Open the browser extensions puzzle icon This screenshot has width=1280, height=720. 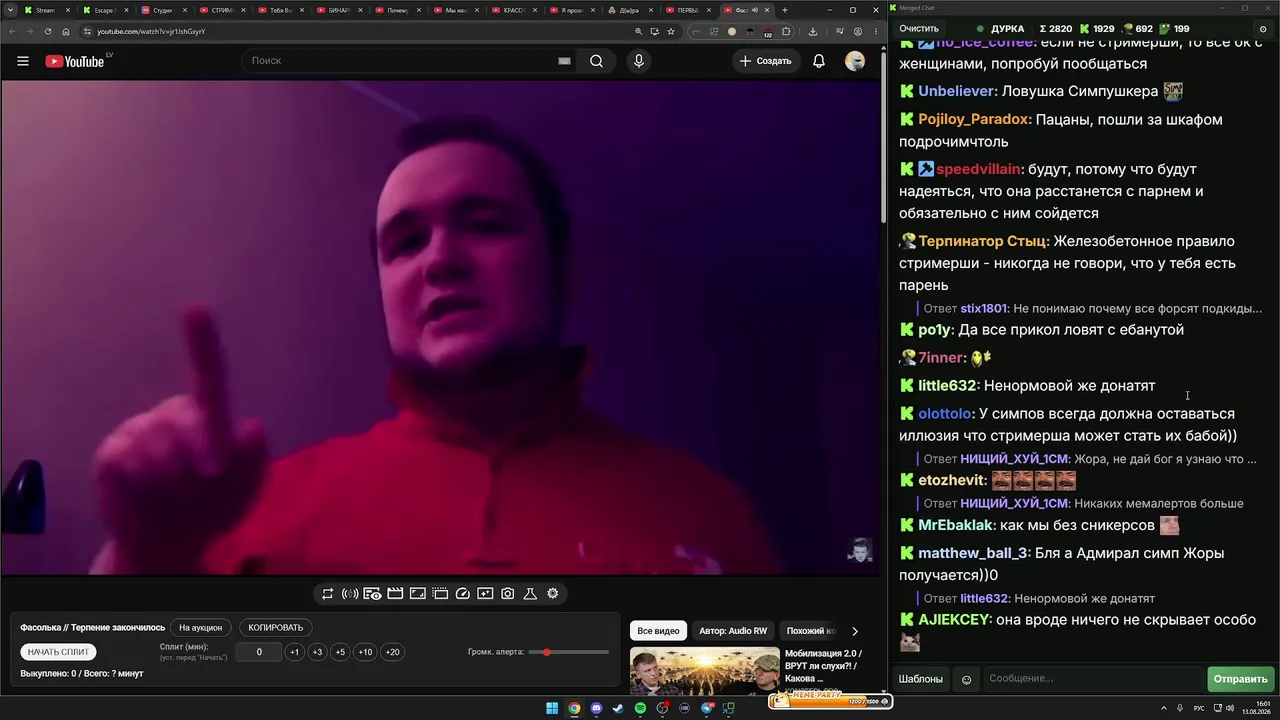point(786,31)
